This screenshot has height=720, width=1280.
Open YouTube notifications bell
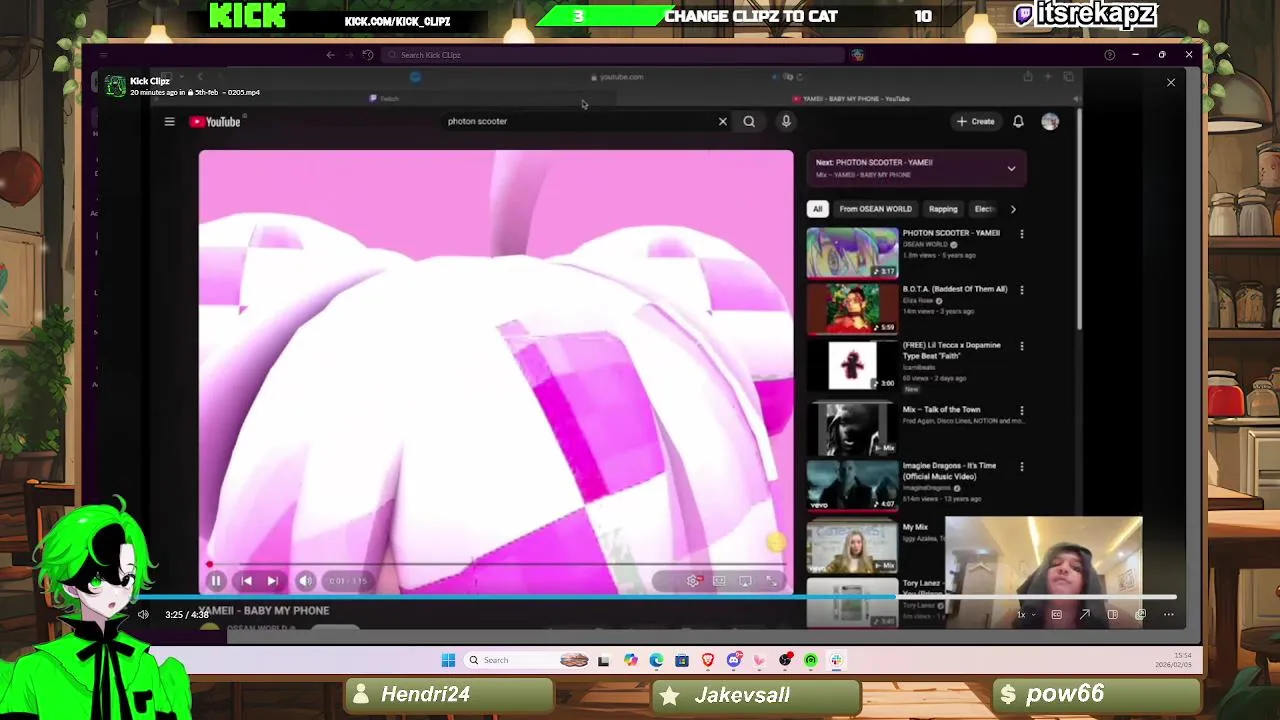[x=1018, y=121]
